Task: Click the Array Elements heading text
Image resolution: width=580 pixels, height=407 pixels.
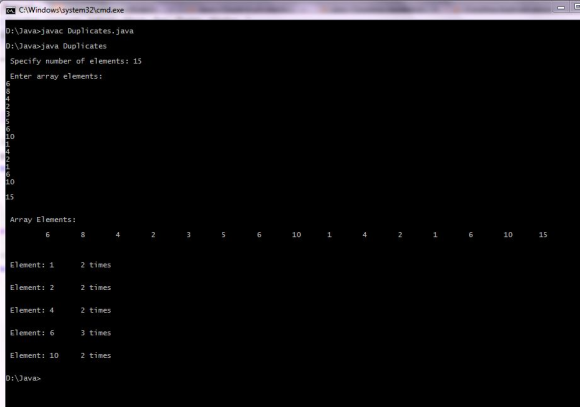Action: (x=43, y=220)
